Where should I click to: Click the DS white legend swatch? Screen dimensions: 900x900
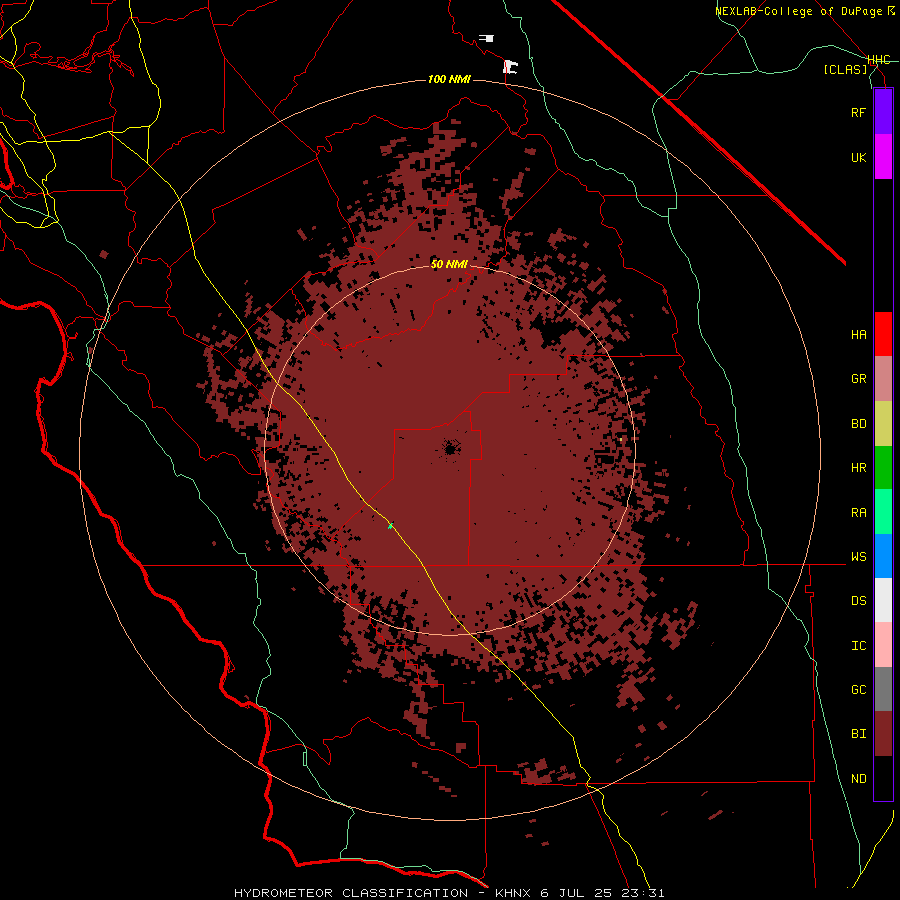(883, 600)
